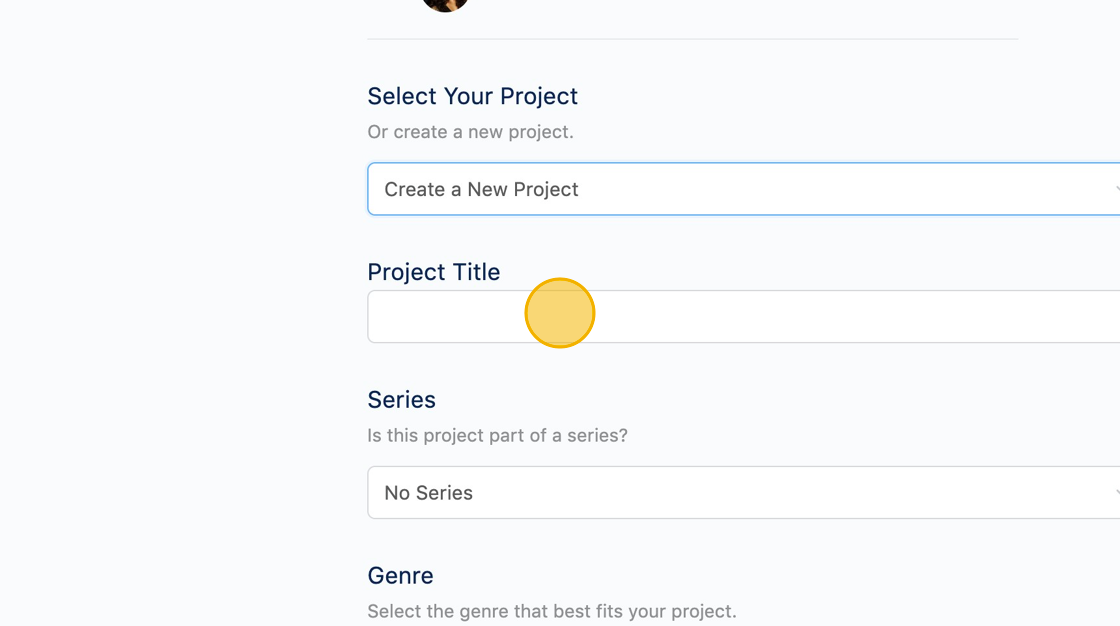Click 'Is this project part of a series?' text

coord(497,436)
